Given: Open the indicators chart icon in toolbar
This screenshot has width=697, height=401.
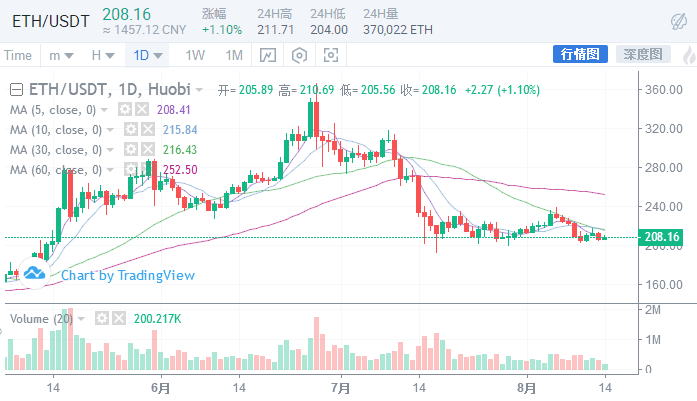Looking at the screenshot, I should point(268,55).
